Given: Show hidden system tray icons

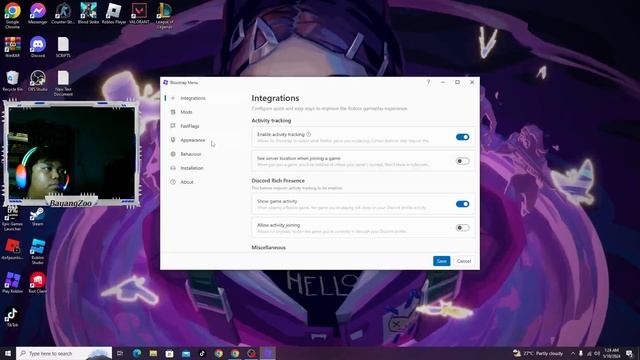Looking at the screenshot, I should 573,353.
